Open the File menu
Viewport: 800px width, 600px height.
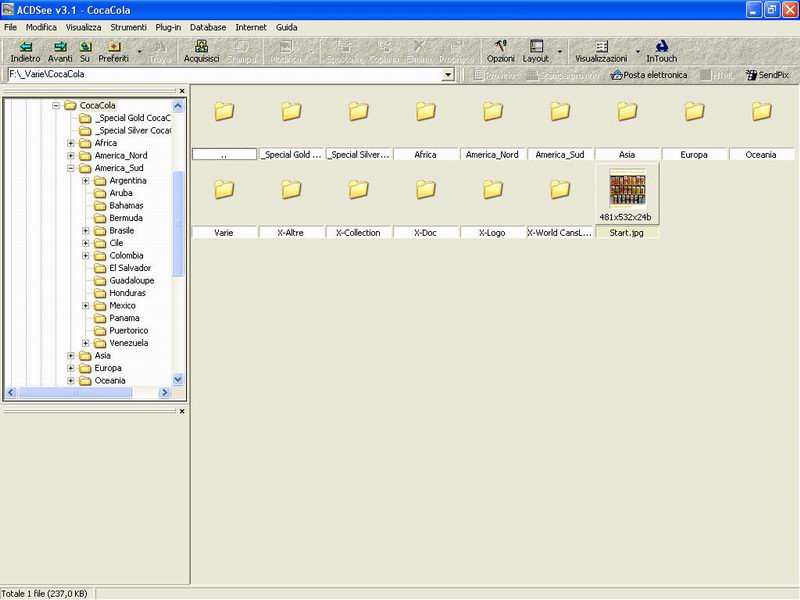click(x=10, y=28)
